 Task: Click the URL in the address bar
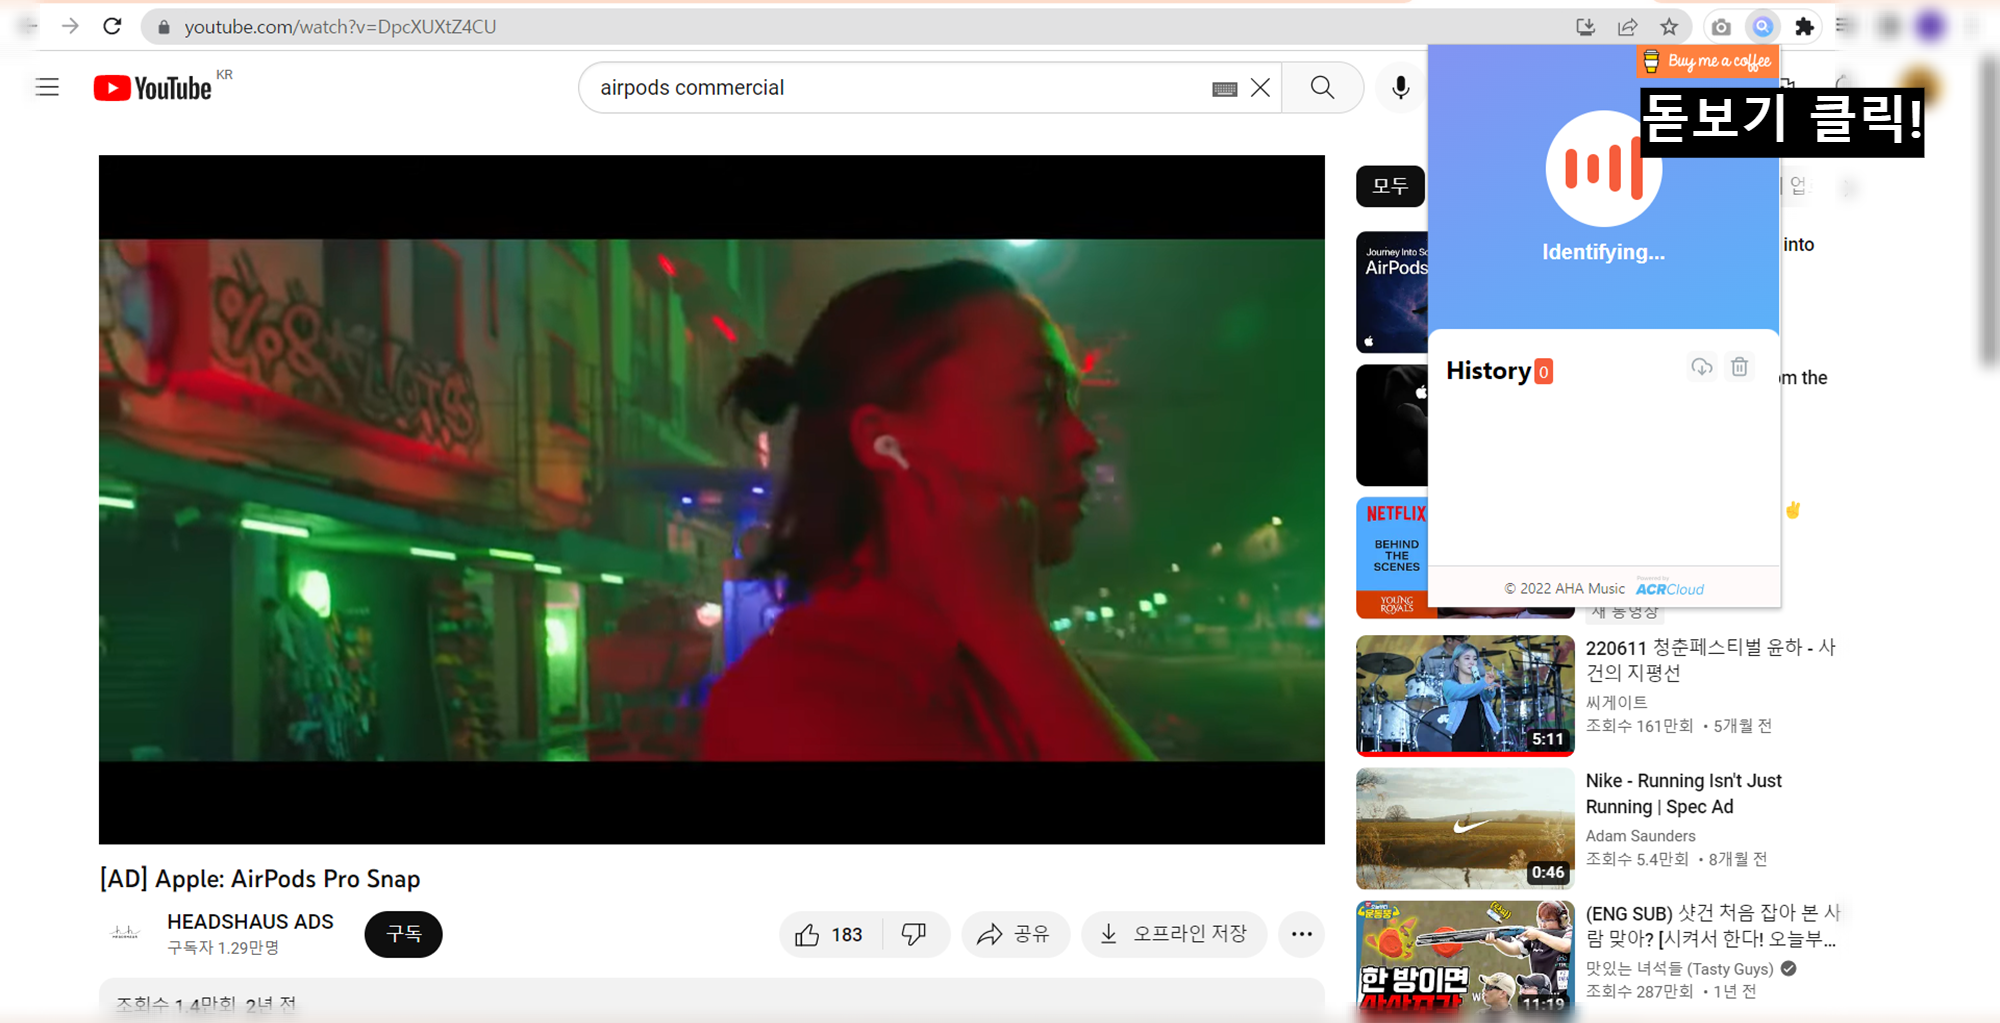[x=340, y=27]
